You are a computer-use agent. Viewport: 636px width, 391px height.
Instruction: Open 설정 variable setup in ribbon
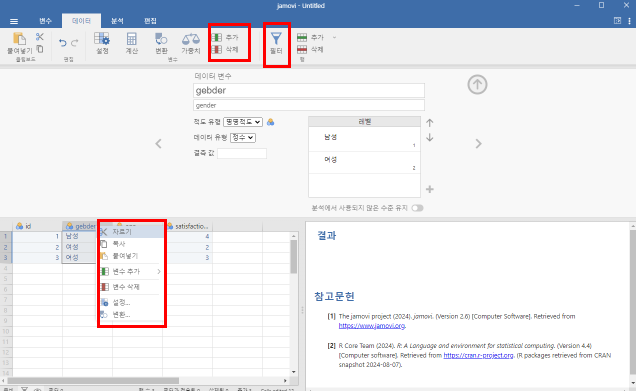[x=102, y=43]
